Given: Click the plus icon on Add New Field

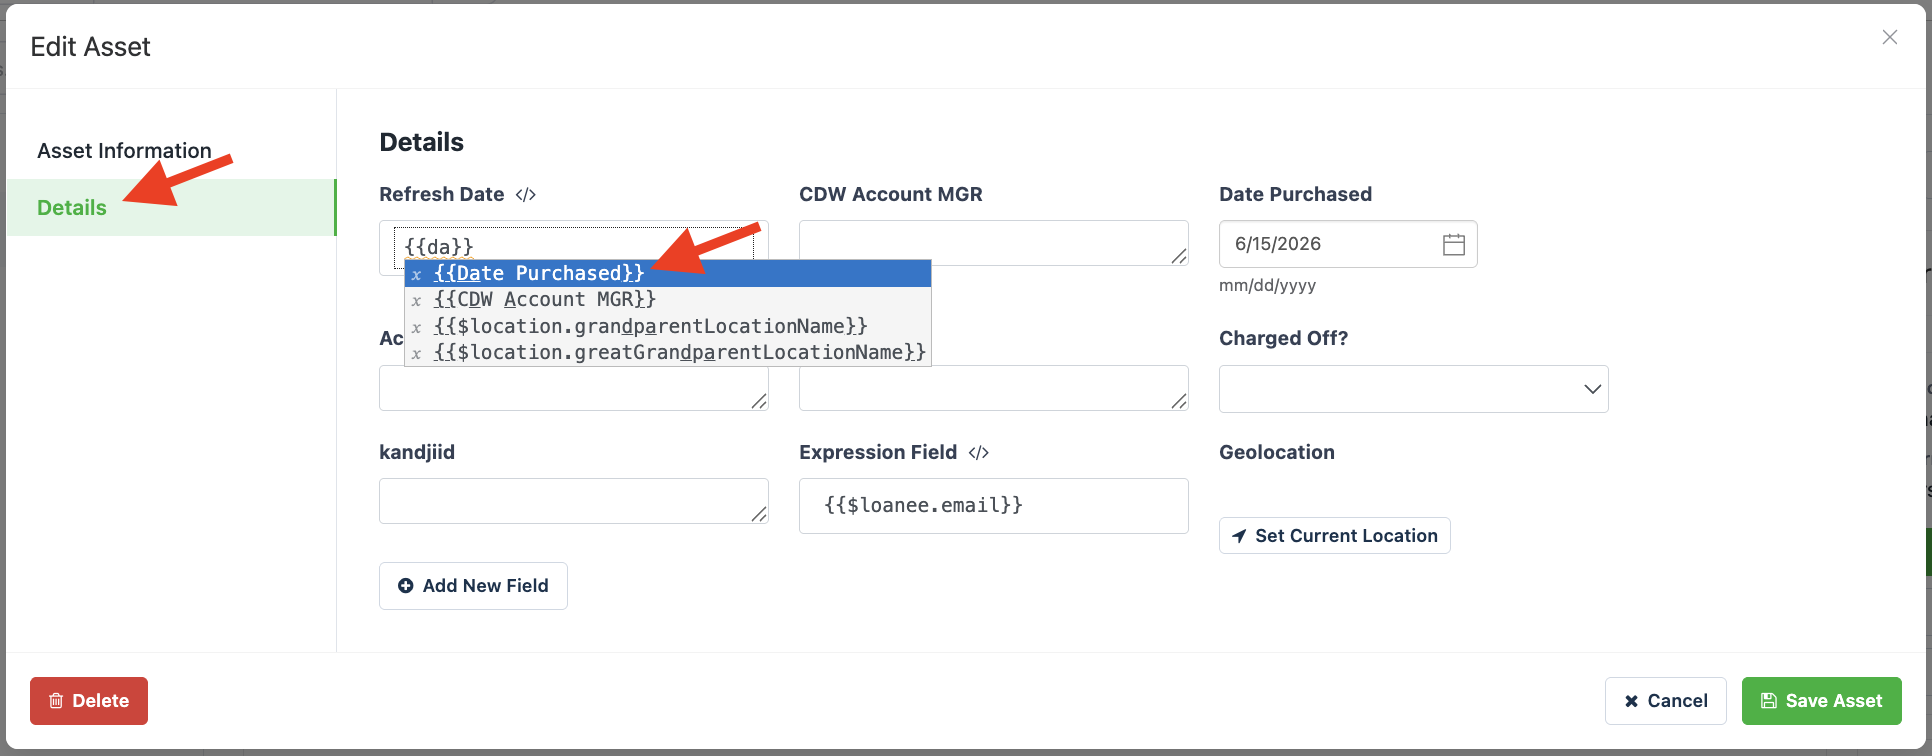Looking at the screenshot, I should click(405, 586).
